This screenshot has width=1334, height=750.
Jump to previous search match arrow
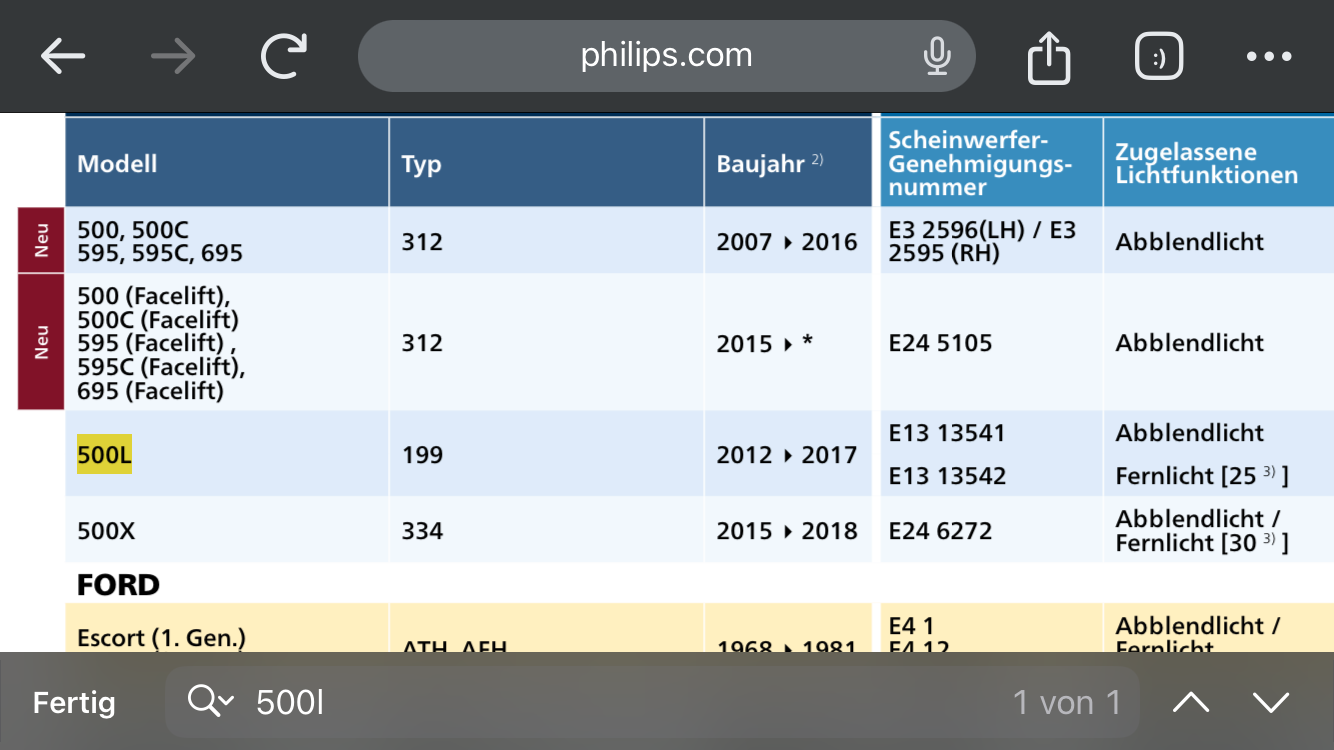click(x=1191, y=703)
